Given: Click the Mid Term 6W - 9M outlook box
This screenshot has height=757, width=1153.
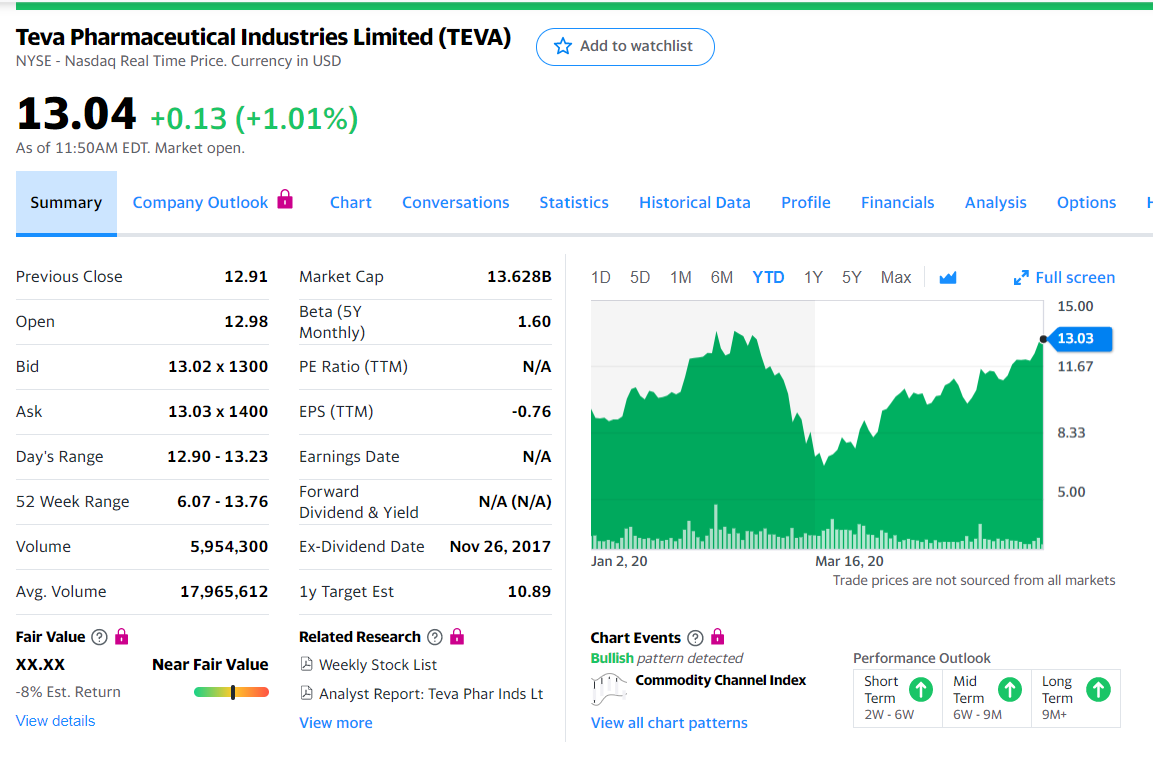Looking at the screenshot, I should pyautogui.click(x=987, y=697).
